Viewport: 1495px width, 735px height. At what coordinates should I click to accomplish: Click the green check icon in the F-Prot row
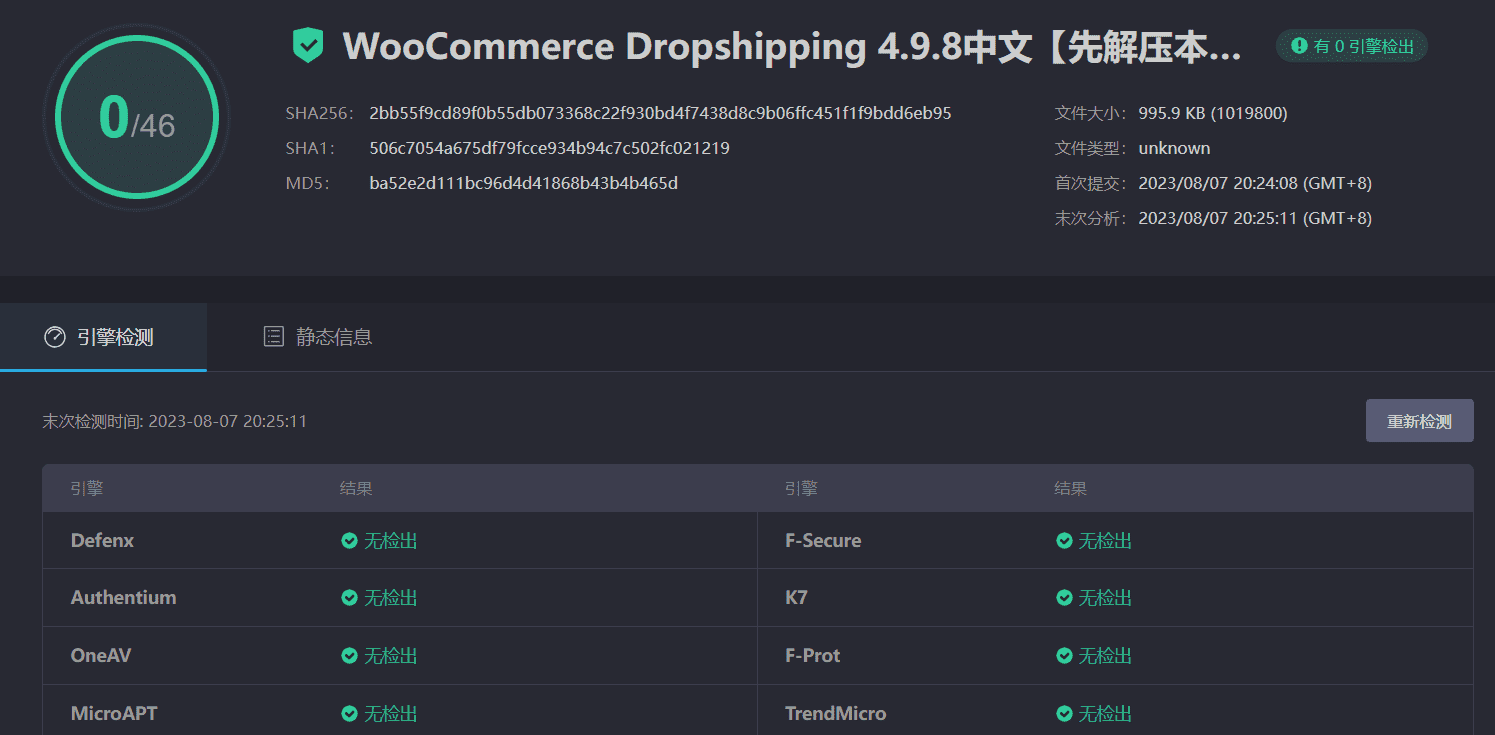pos(1064,656)
